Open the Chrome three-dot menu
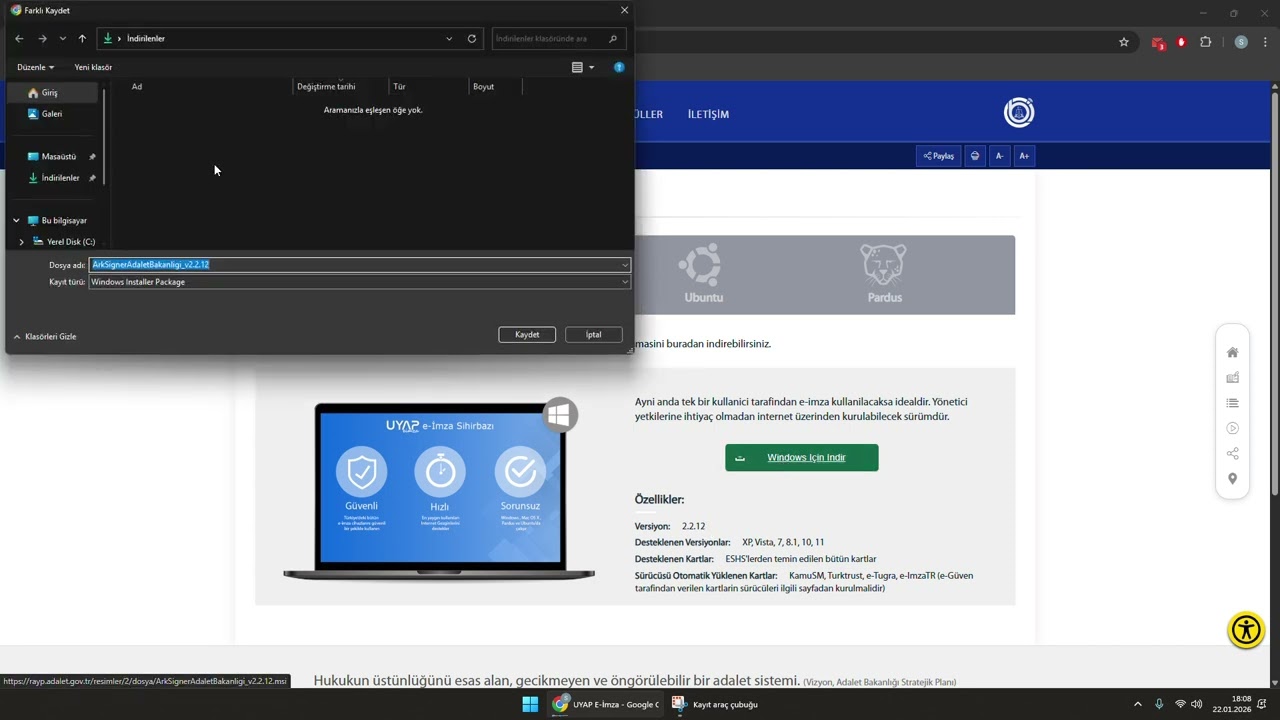The width and height of the screenshot is (1280, 720). [x=1265, y=42]
